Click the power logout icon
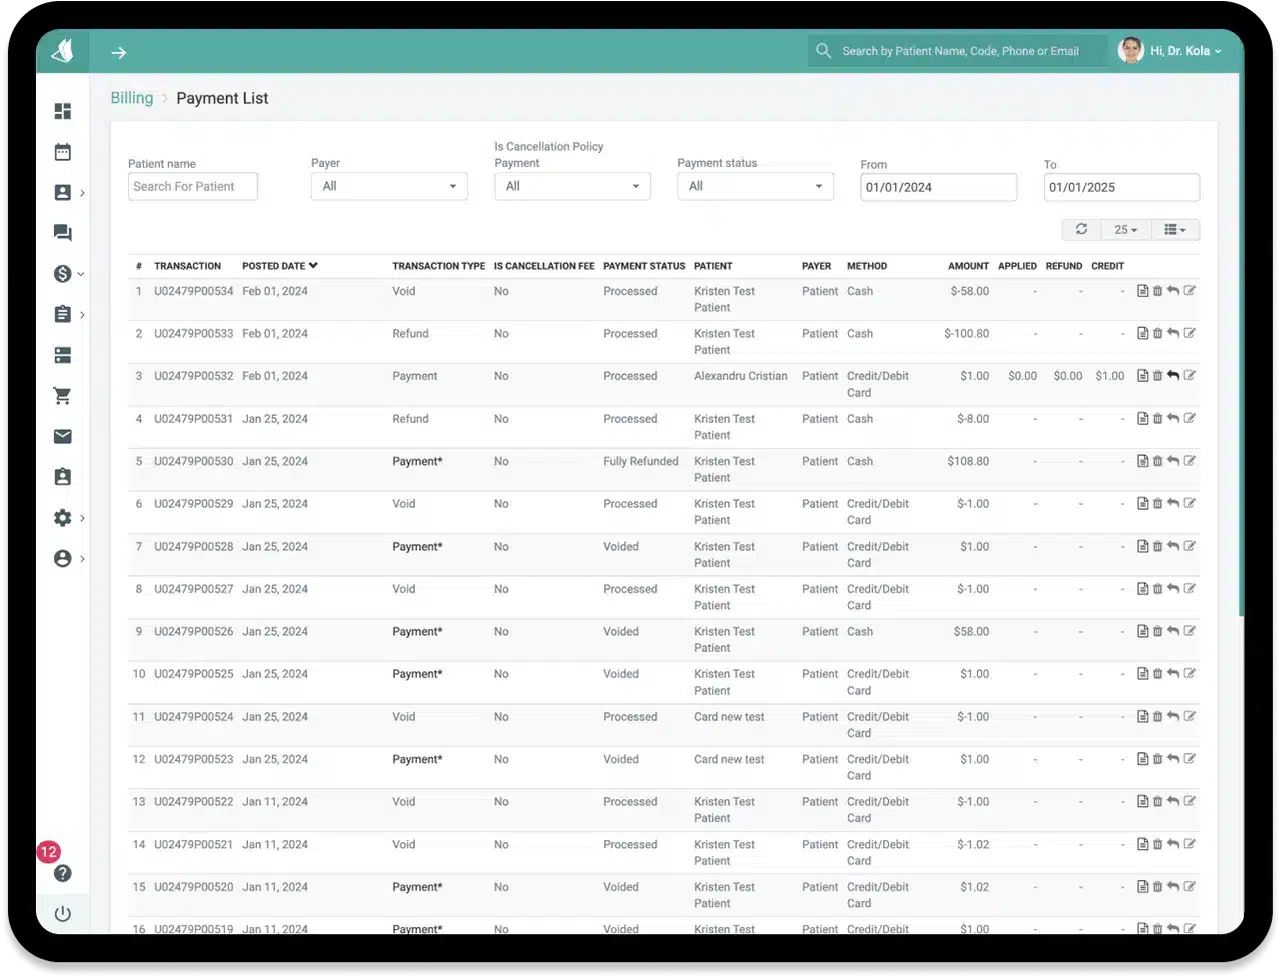Image resolution: width=1280 pixels, height=980 pixels. [63, 914]
